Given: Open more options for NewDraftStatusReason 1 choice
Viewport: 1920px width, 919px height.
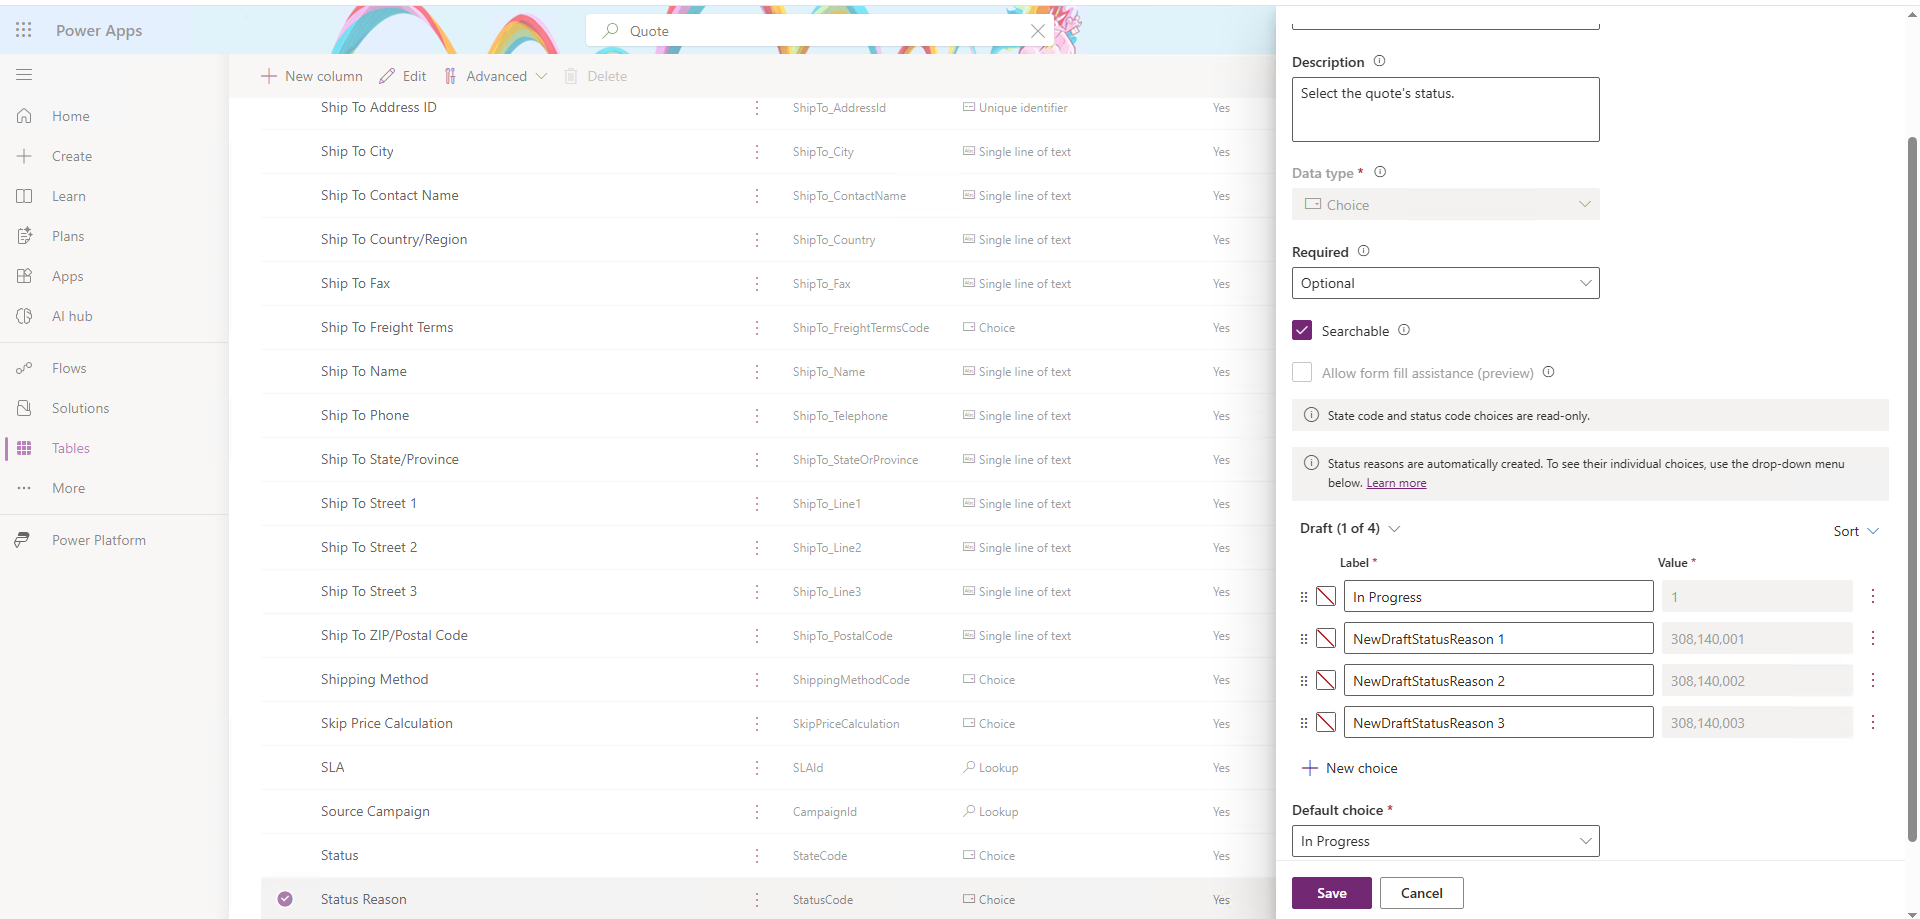Looking at the screenshot, I should (1873, 638).
